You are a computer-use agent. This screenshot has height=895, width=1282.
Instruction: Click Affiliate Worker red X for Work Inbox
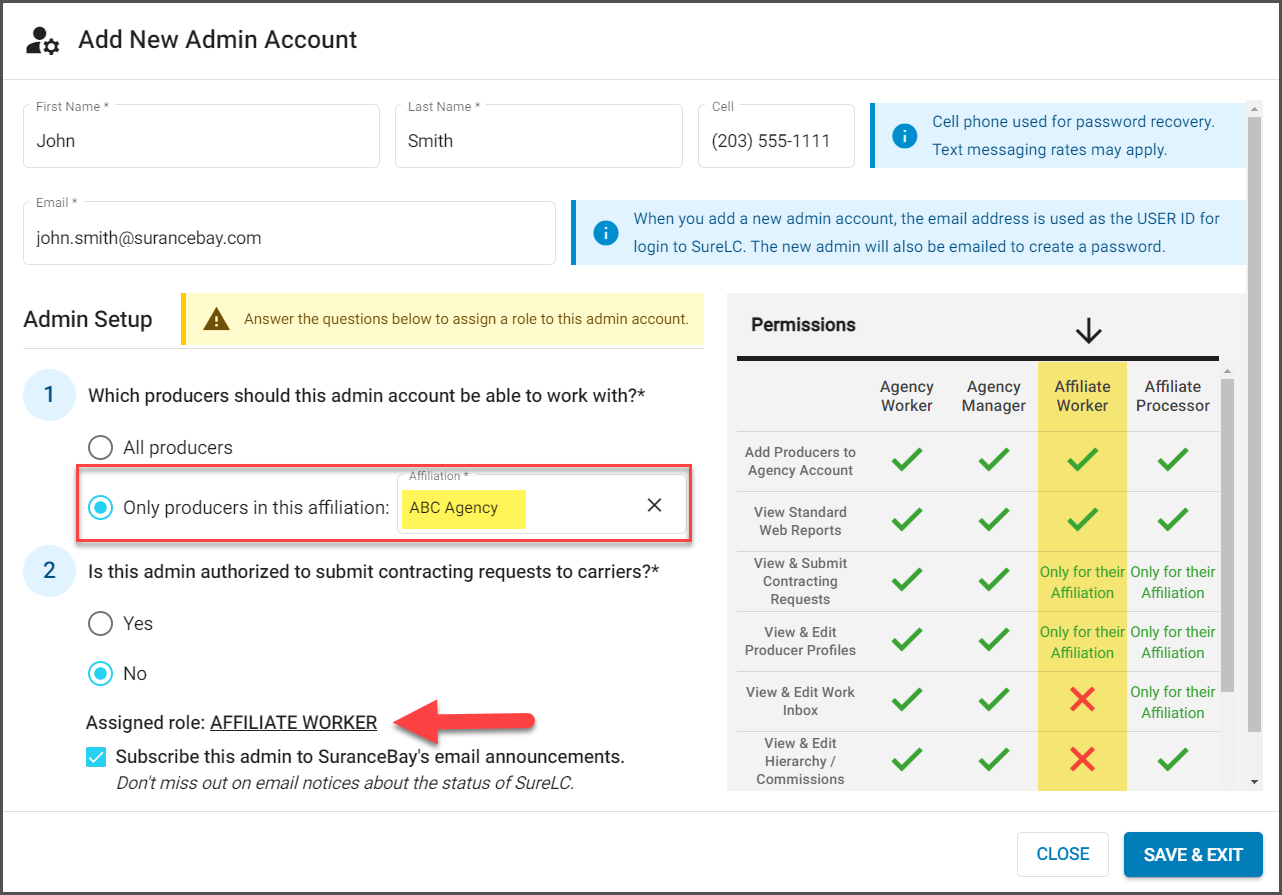[x=1082, y=701]
